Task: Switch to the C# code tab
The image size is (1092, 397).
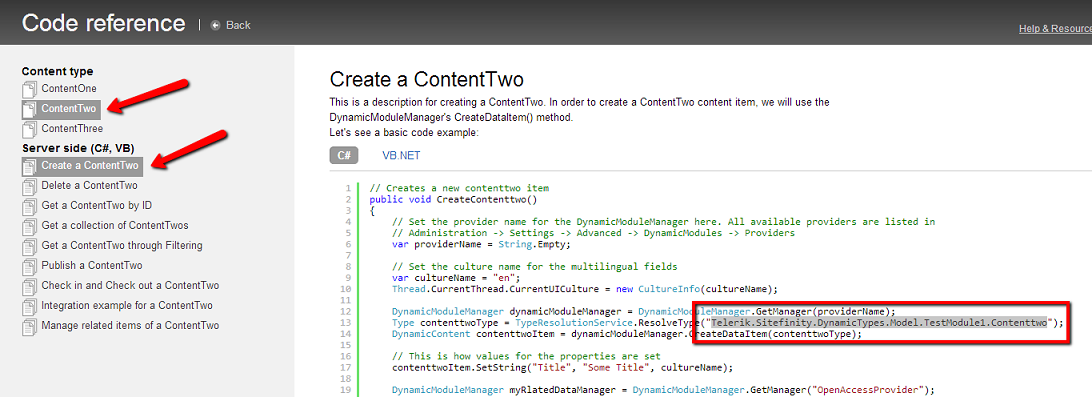Action: 344,155
